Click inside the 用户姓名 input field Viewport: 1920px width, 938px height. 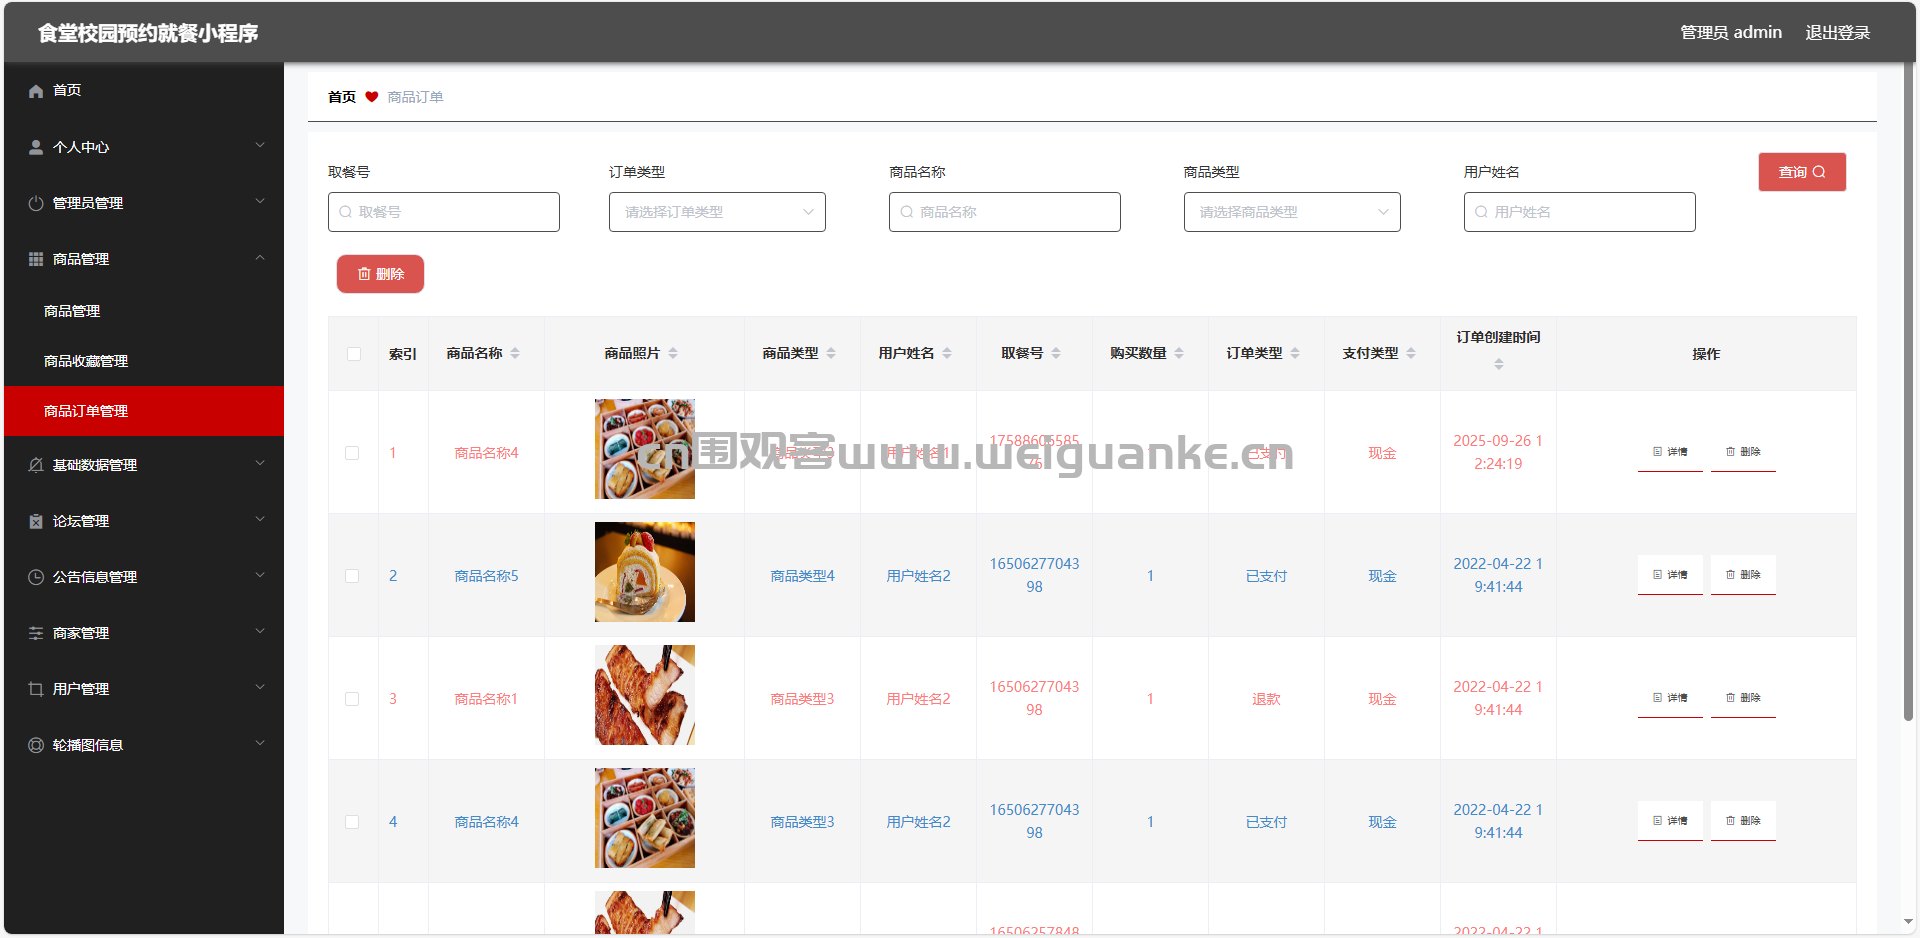coord(1580,212)
